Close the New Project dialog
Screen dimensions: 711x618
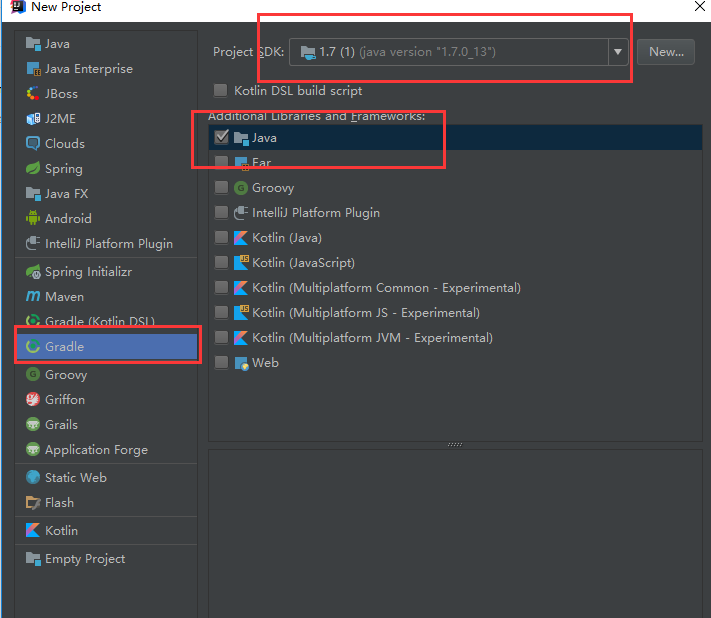(700, 6)
